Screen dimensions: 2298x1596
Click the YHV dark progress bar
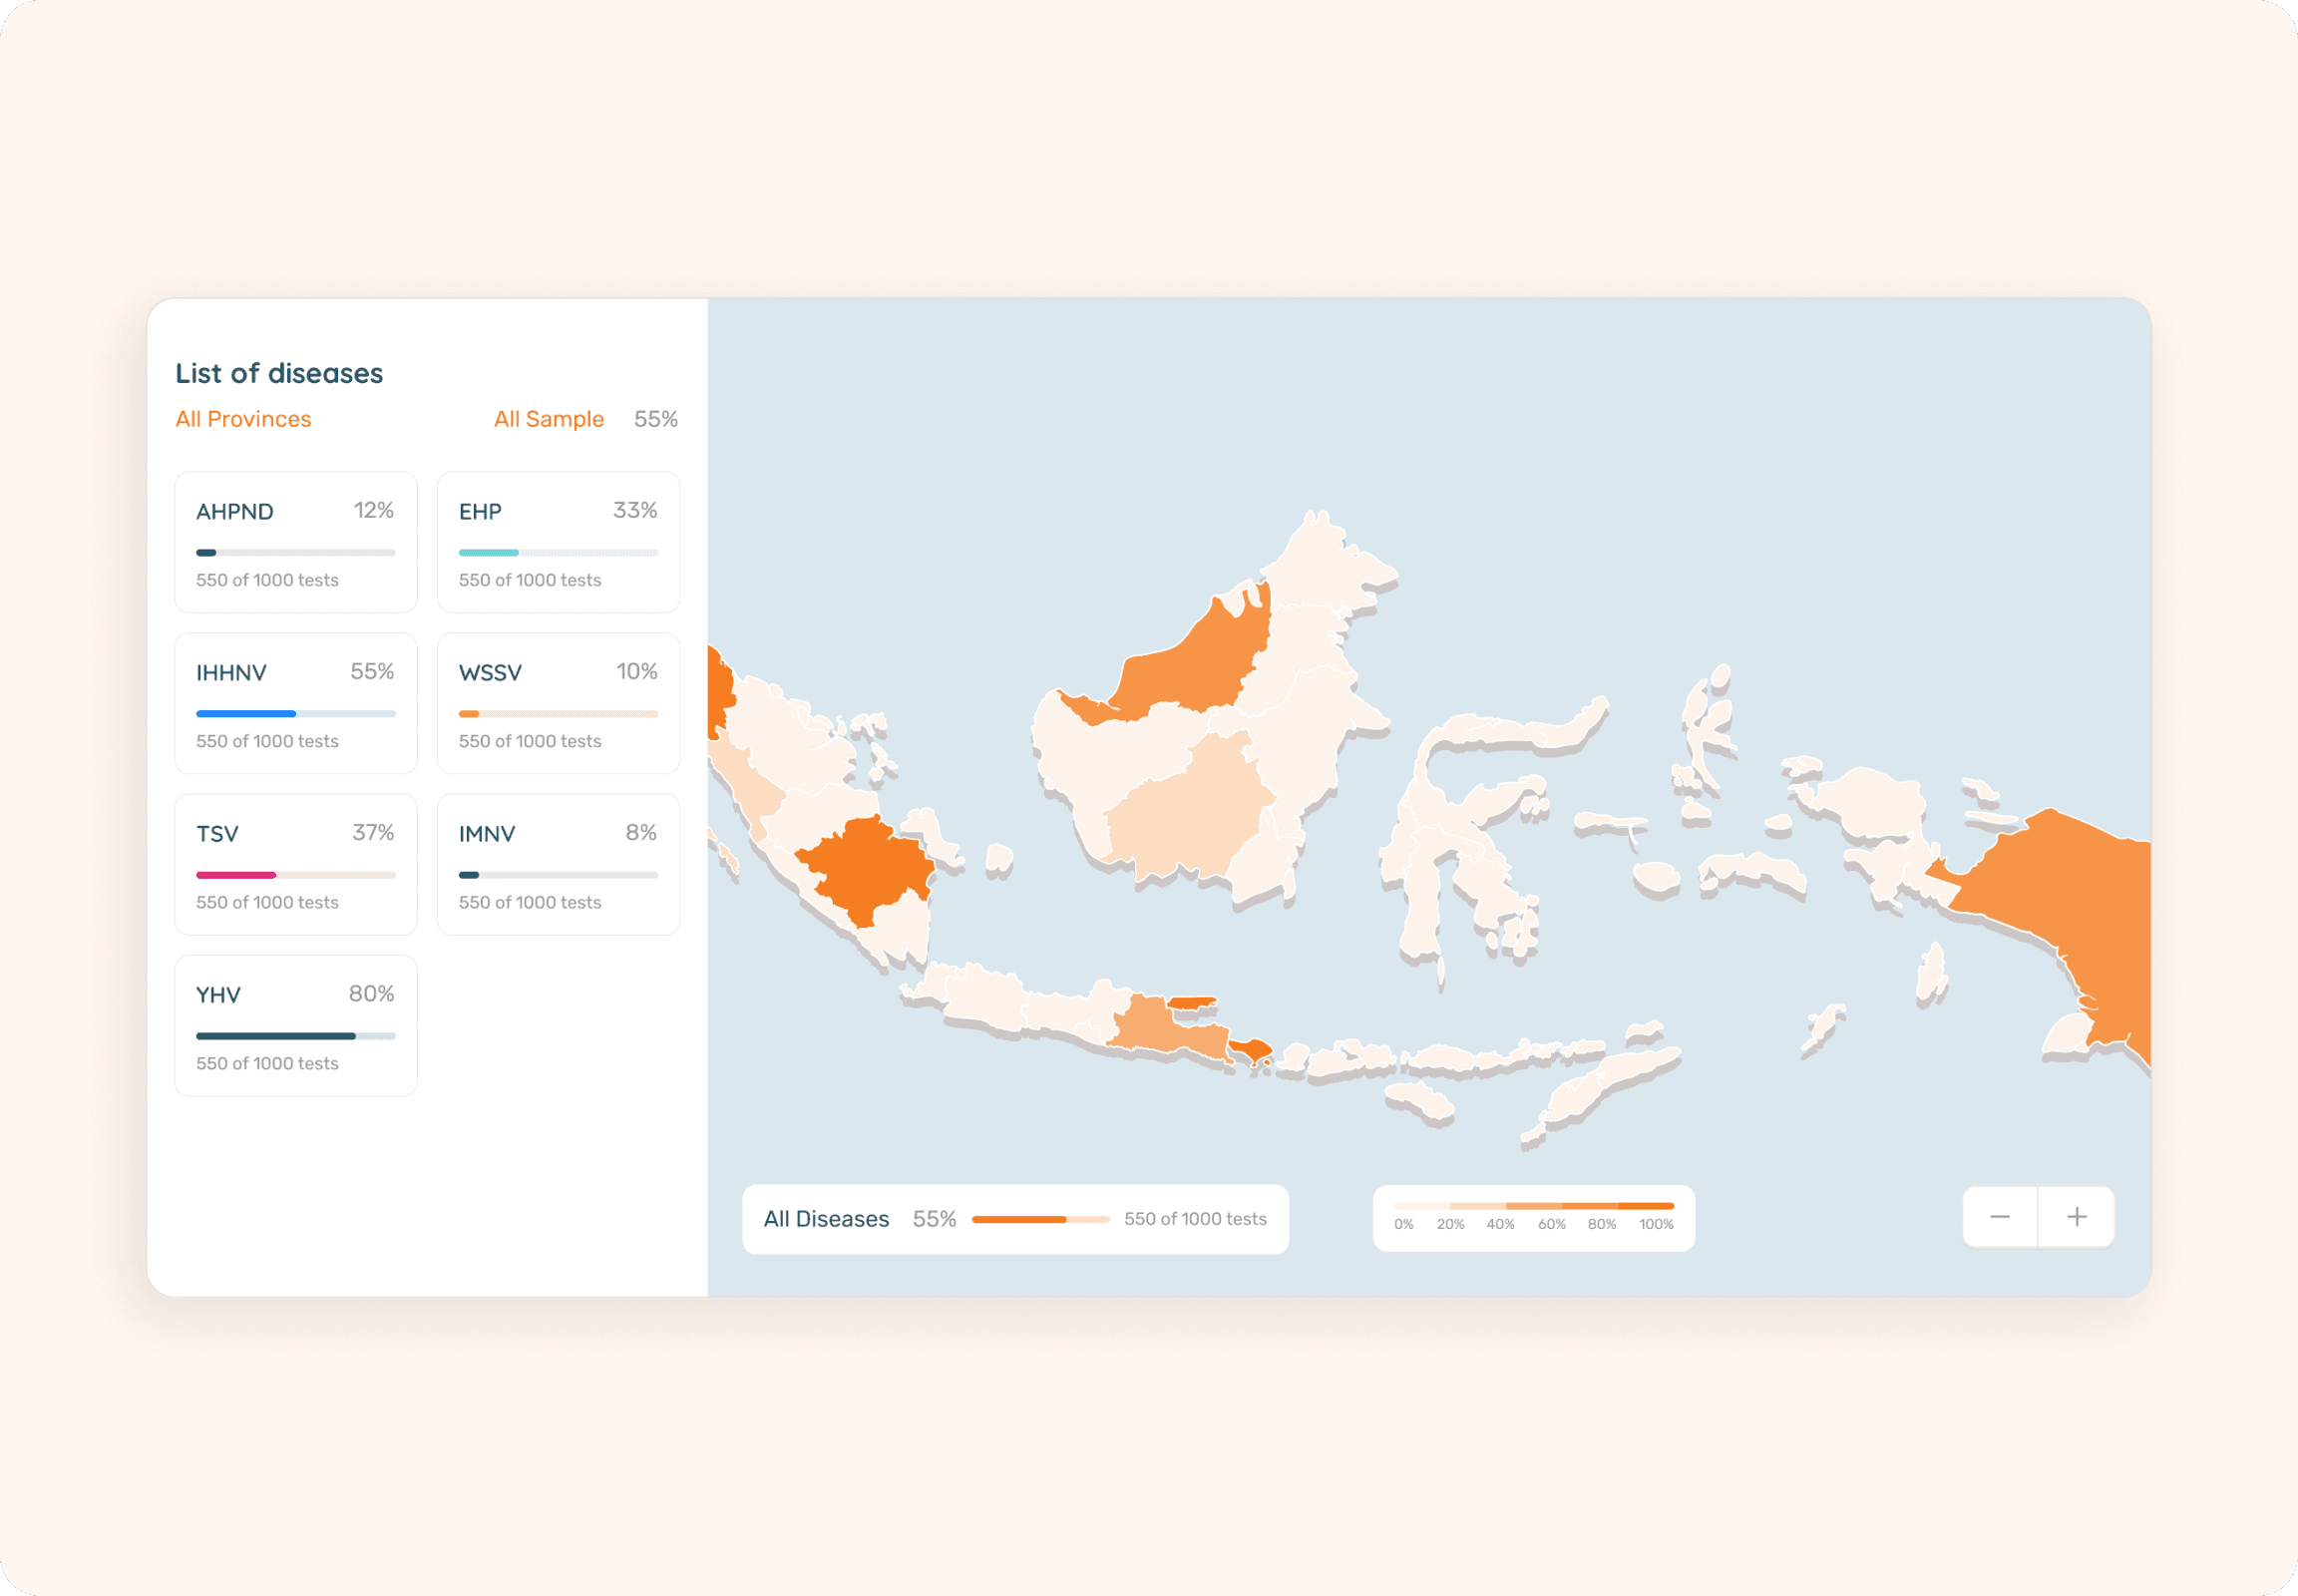pyautogui.click(x=276, y=1036)
